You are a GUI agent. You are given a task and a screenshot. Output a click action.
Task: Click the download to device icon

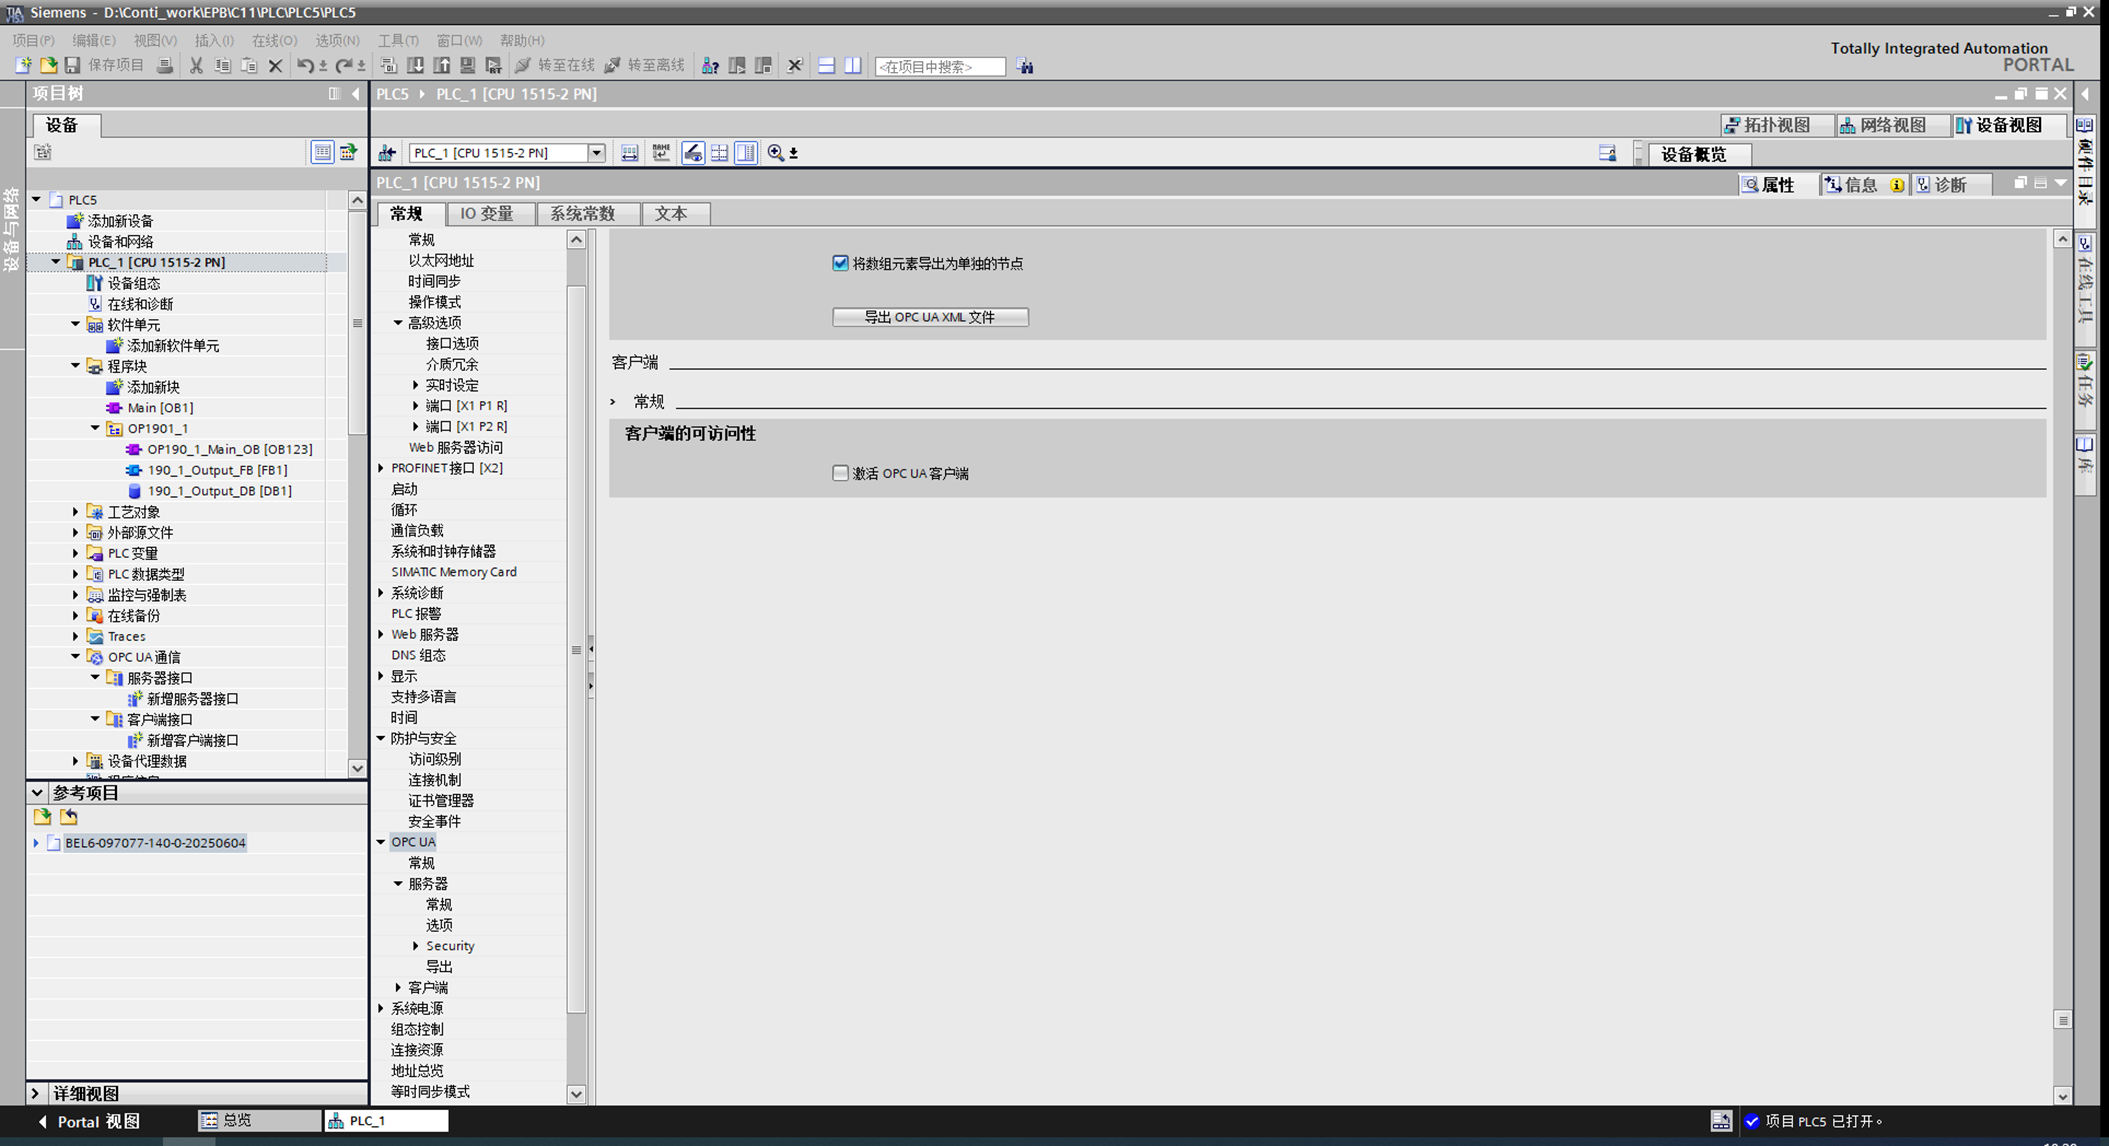click(x=415, y=66)
